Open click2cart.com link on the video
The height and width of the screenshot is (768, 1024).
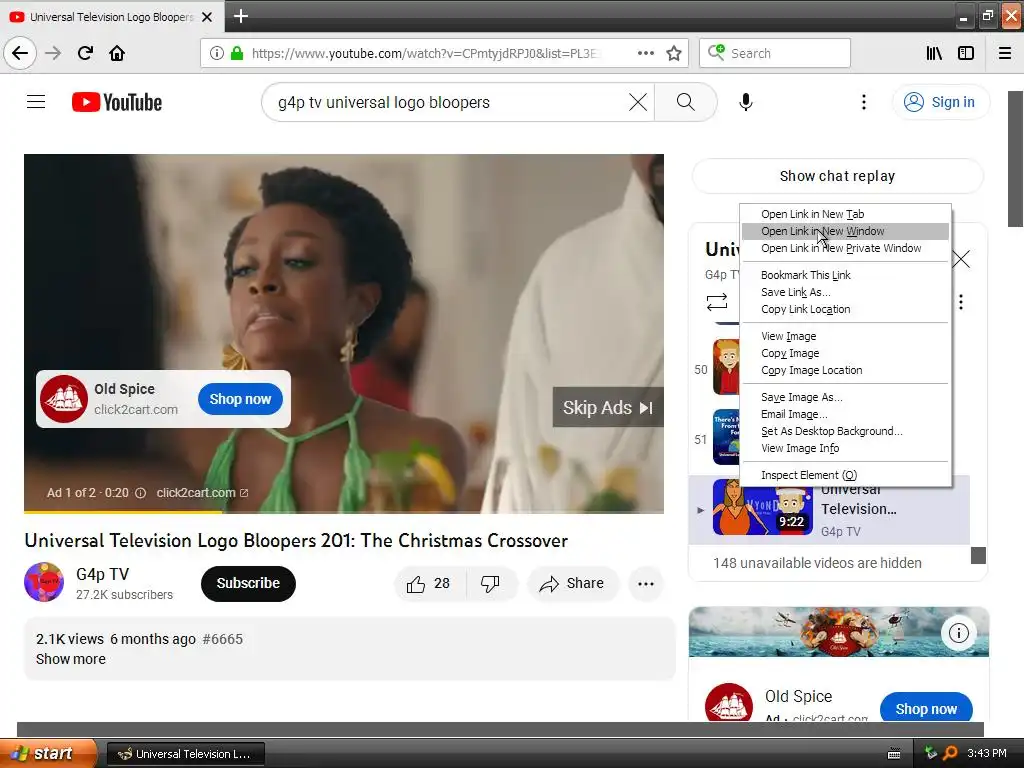pos(202,493)
